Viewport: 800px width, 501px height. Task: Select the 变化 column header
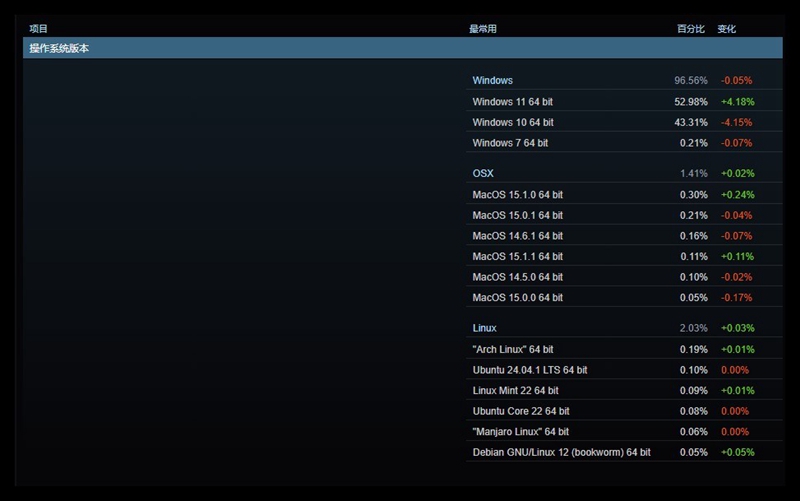[727, 29]
